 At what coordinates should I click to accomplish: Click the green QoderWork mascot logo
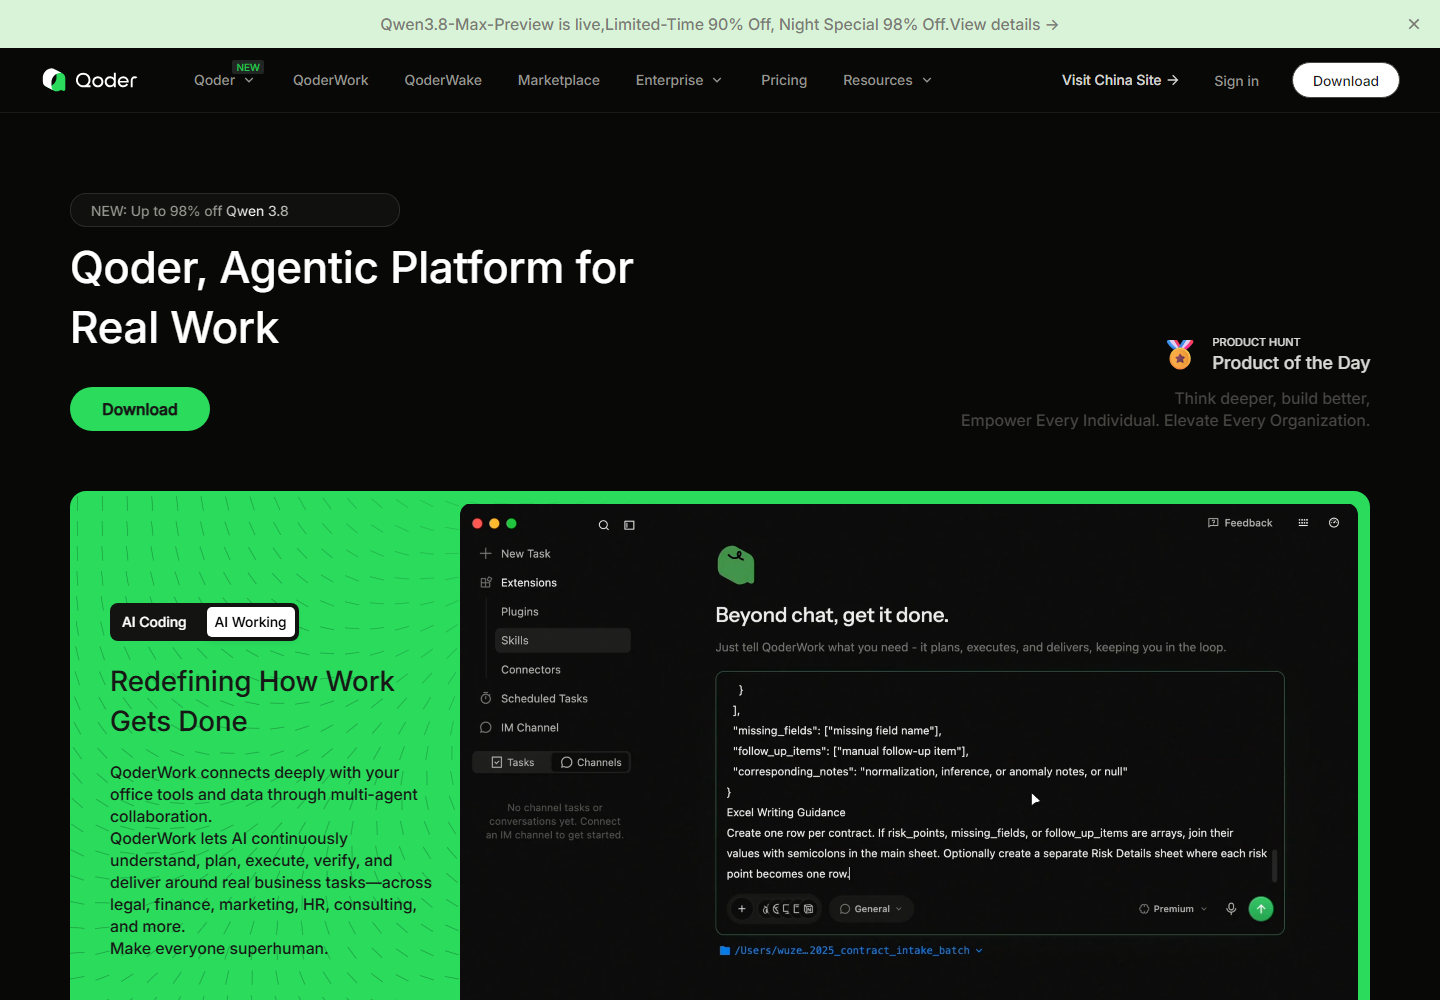[x=736, y=565]
